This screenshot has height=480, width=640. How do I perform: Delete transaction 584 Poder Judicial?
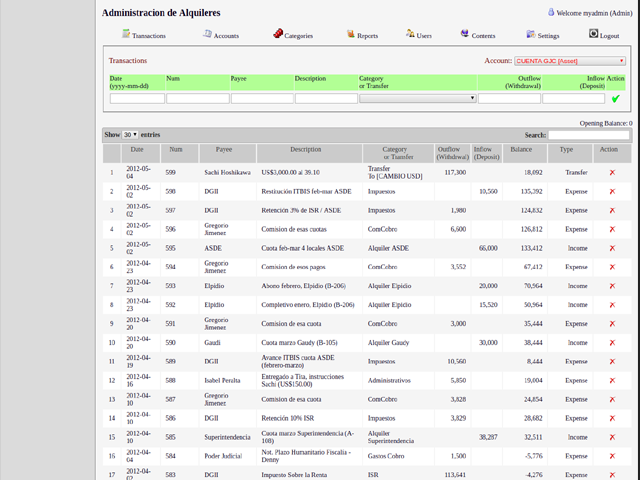pos(612,456)
